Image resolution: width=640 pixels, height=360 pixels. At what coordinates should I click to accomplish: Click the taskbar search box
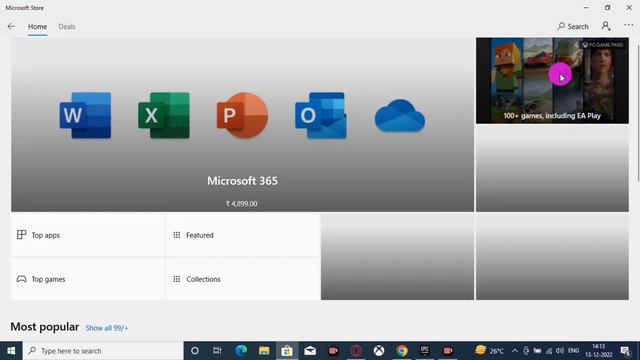103,351
